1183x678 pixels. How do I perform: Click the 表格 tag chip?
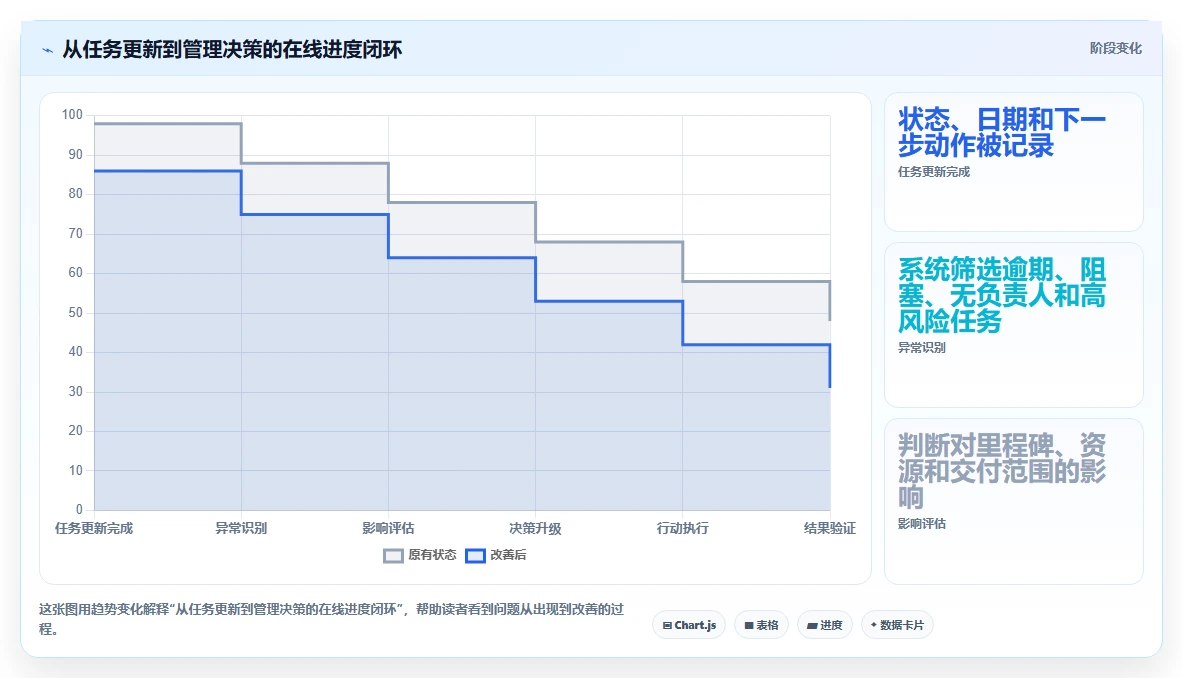761,625
